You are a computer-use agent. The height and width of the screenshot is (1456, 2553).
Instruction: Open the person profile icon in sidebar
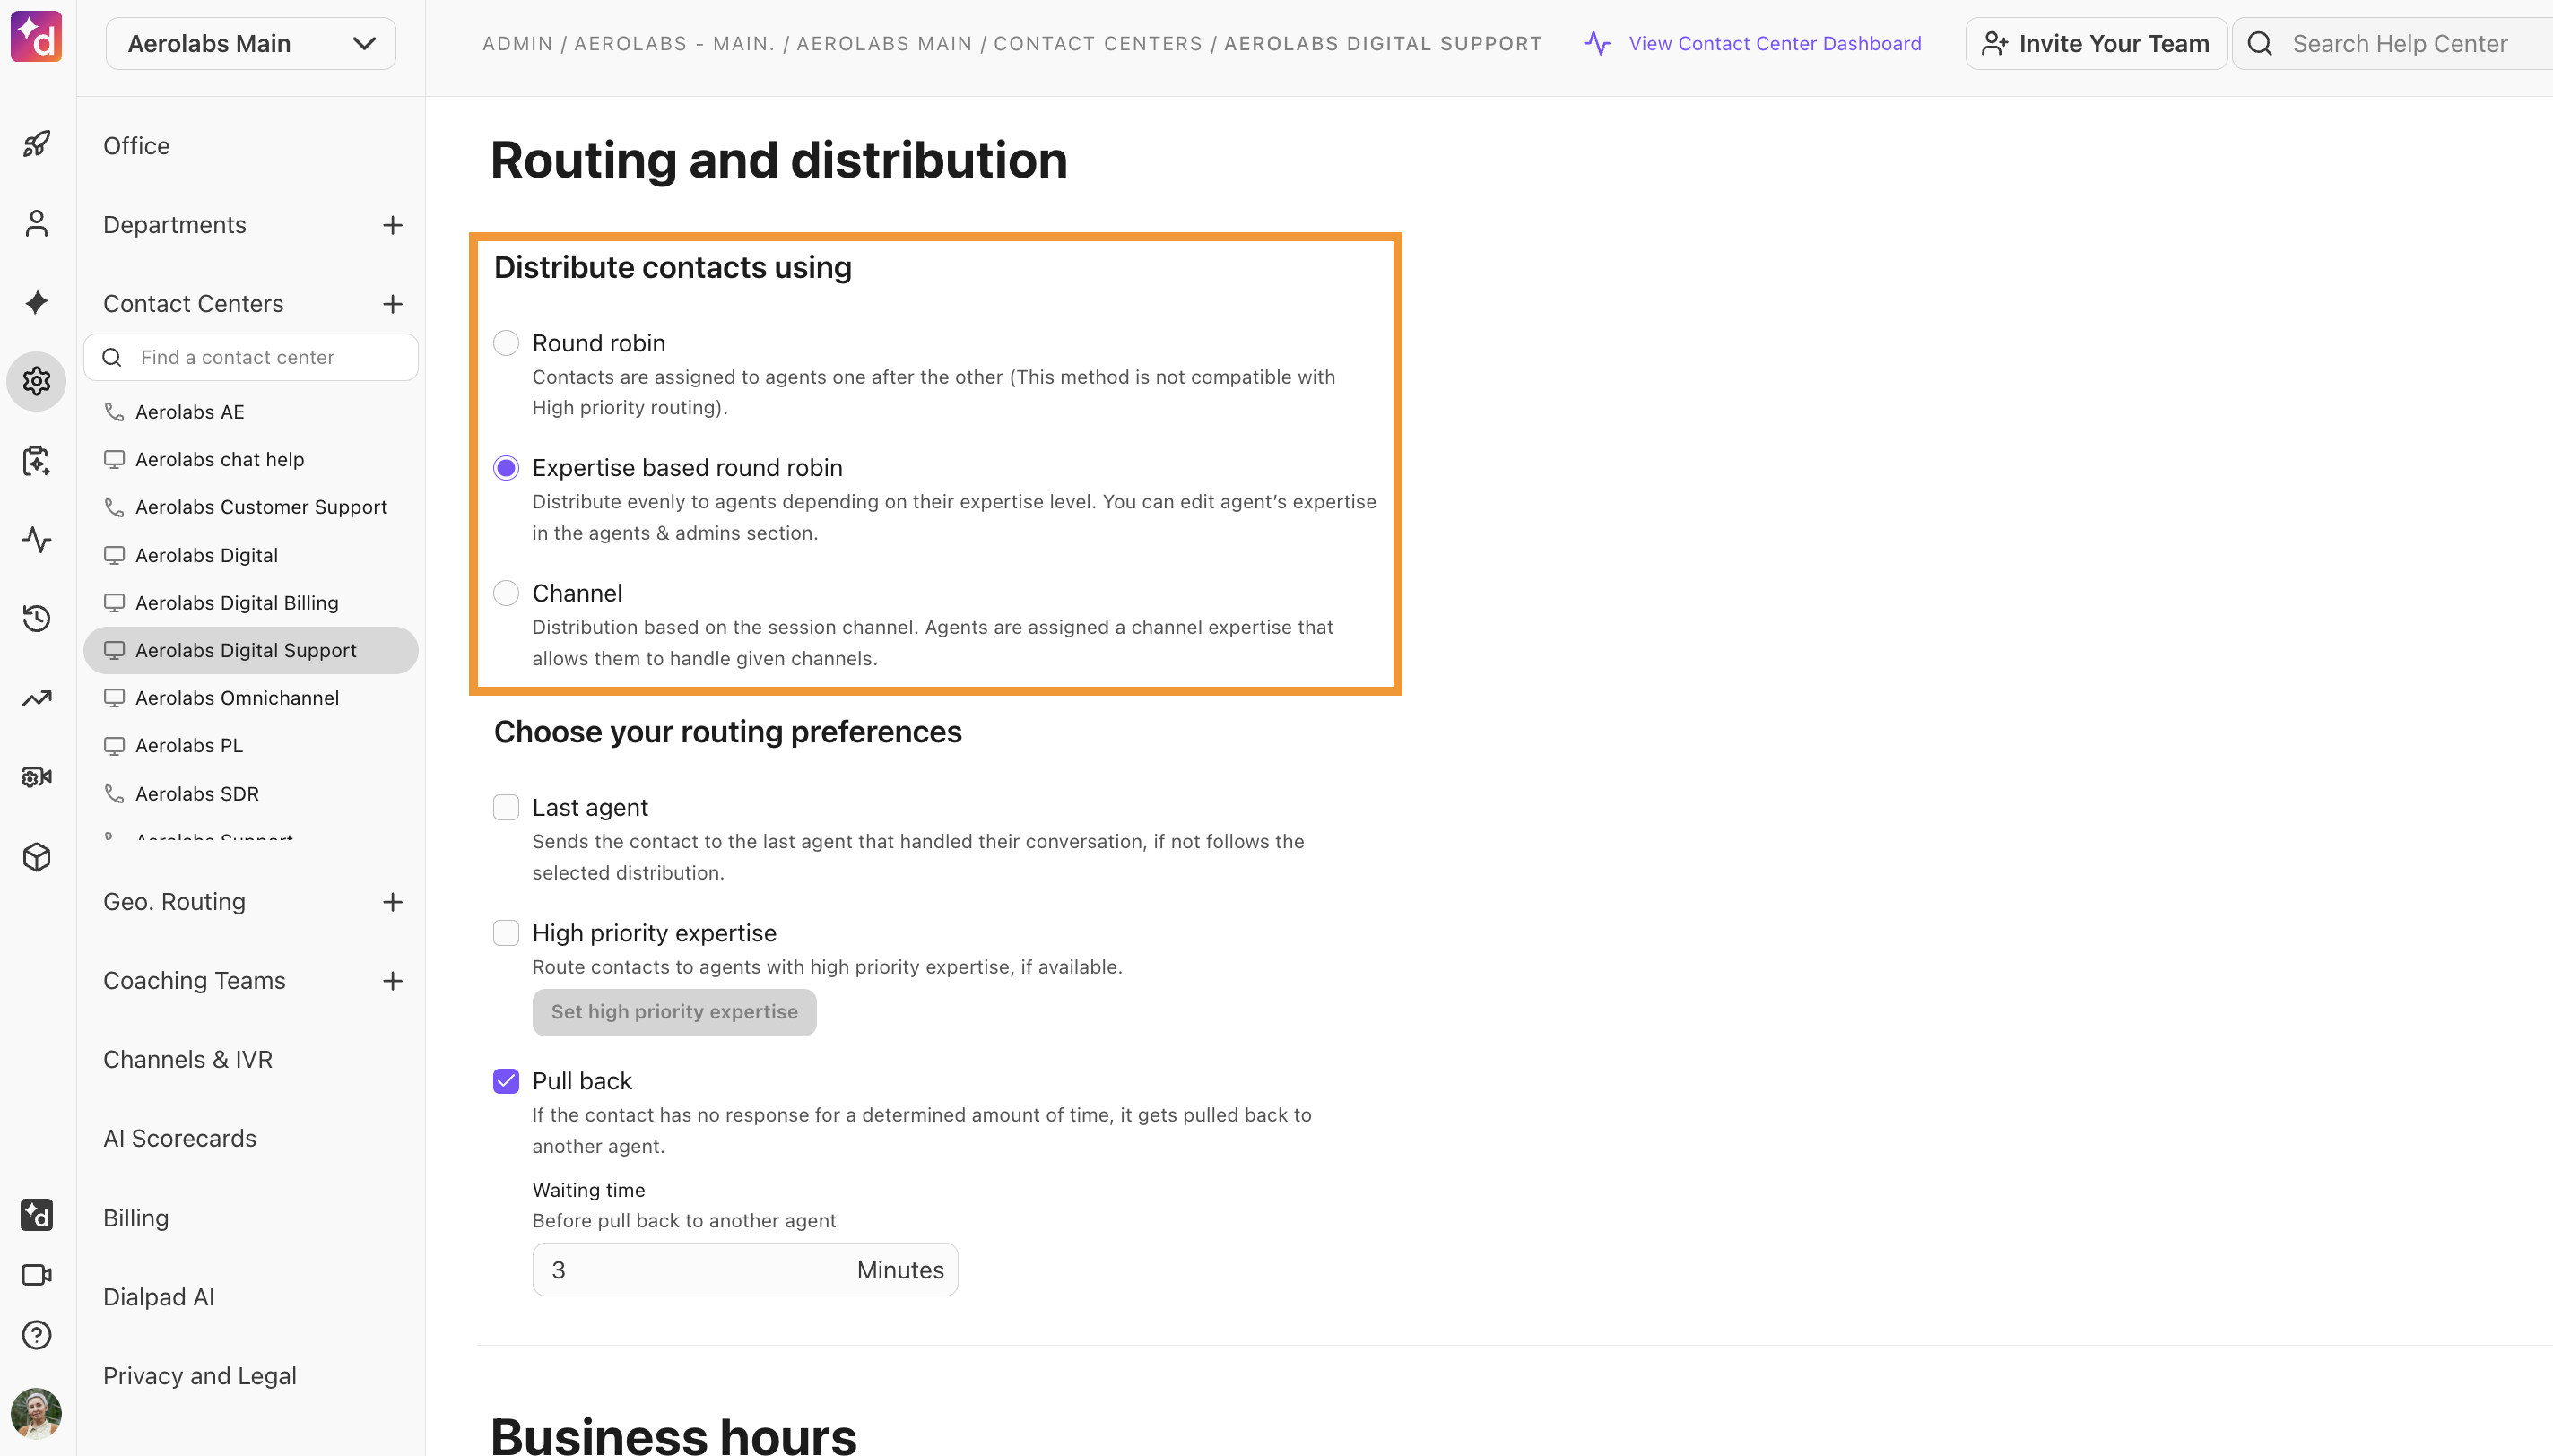pos(37,223)
